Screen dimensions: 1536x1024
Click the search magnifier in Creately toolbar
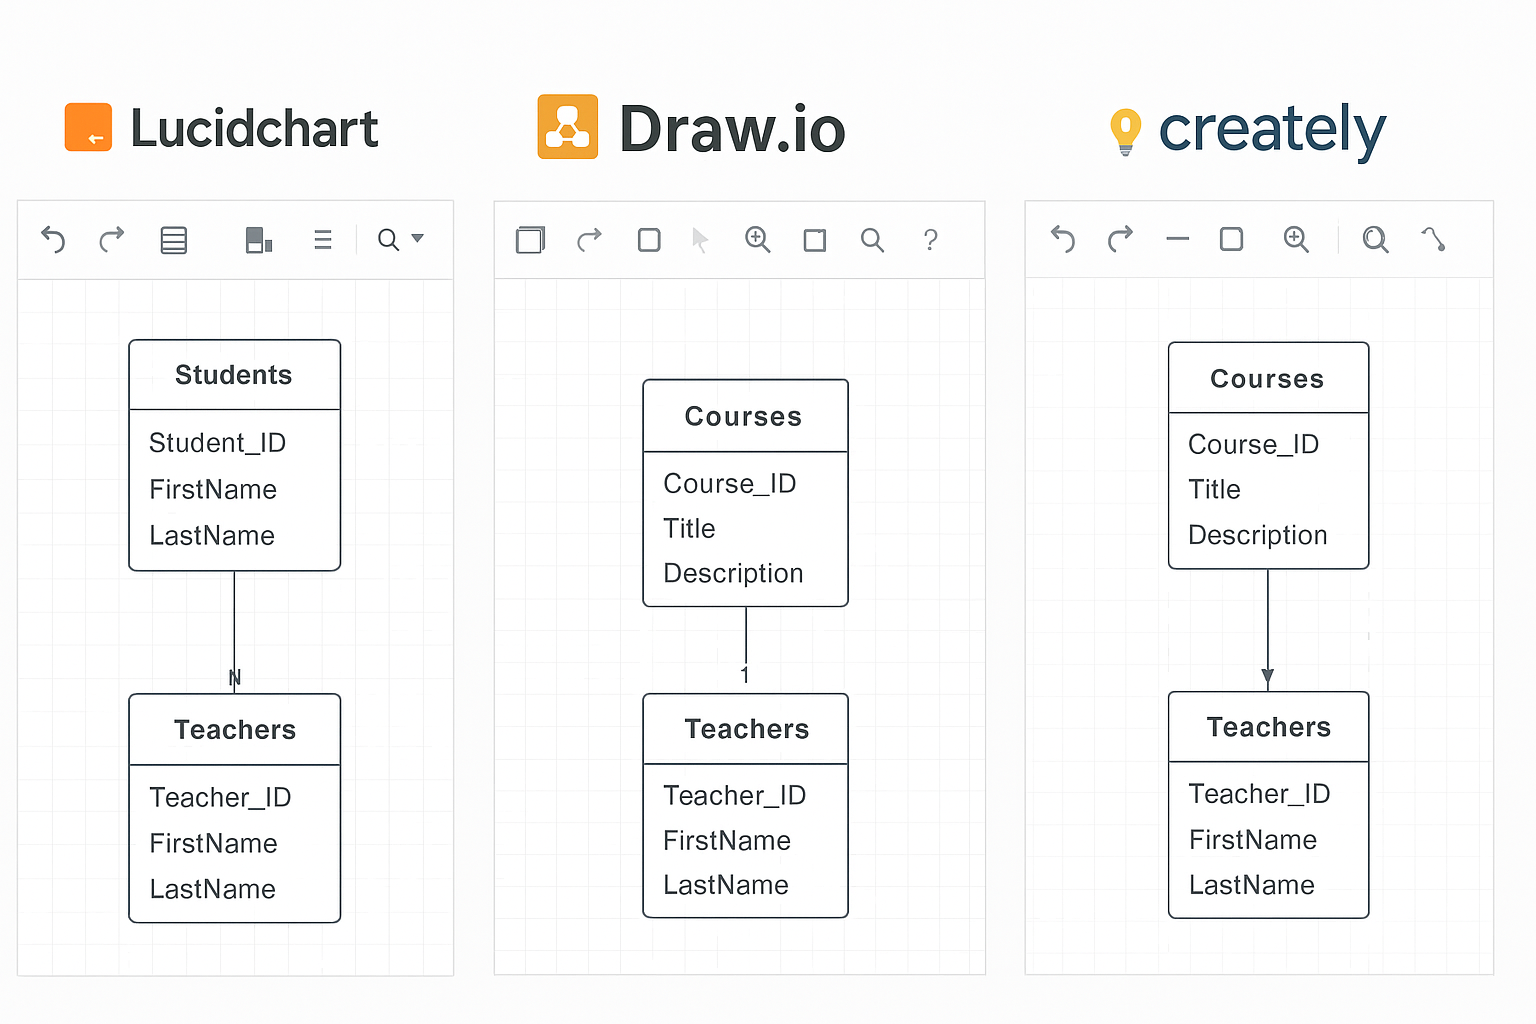click(1376, 239)
